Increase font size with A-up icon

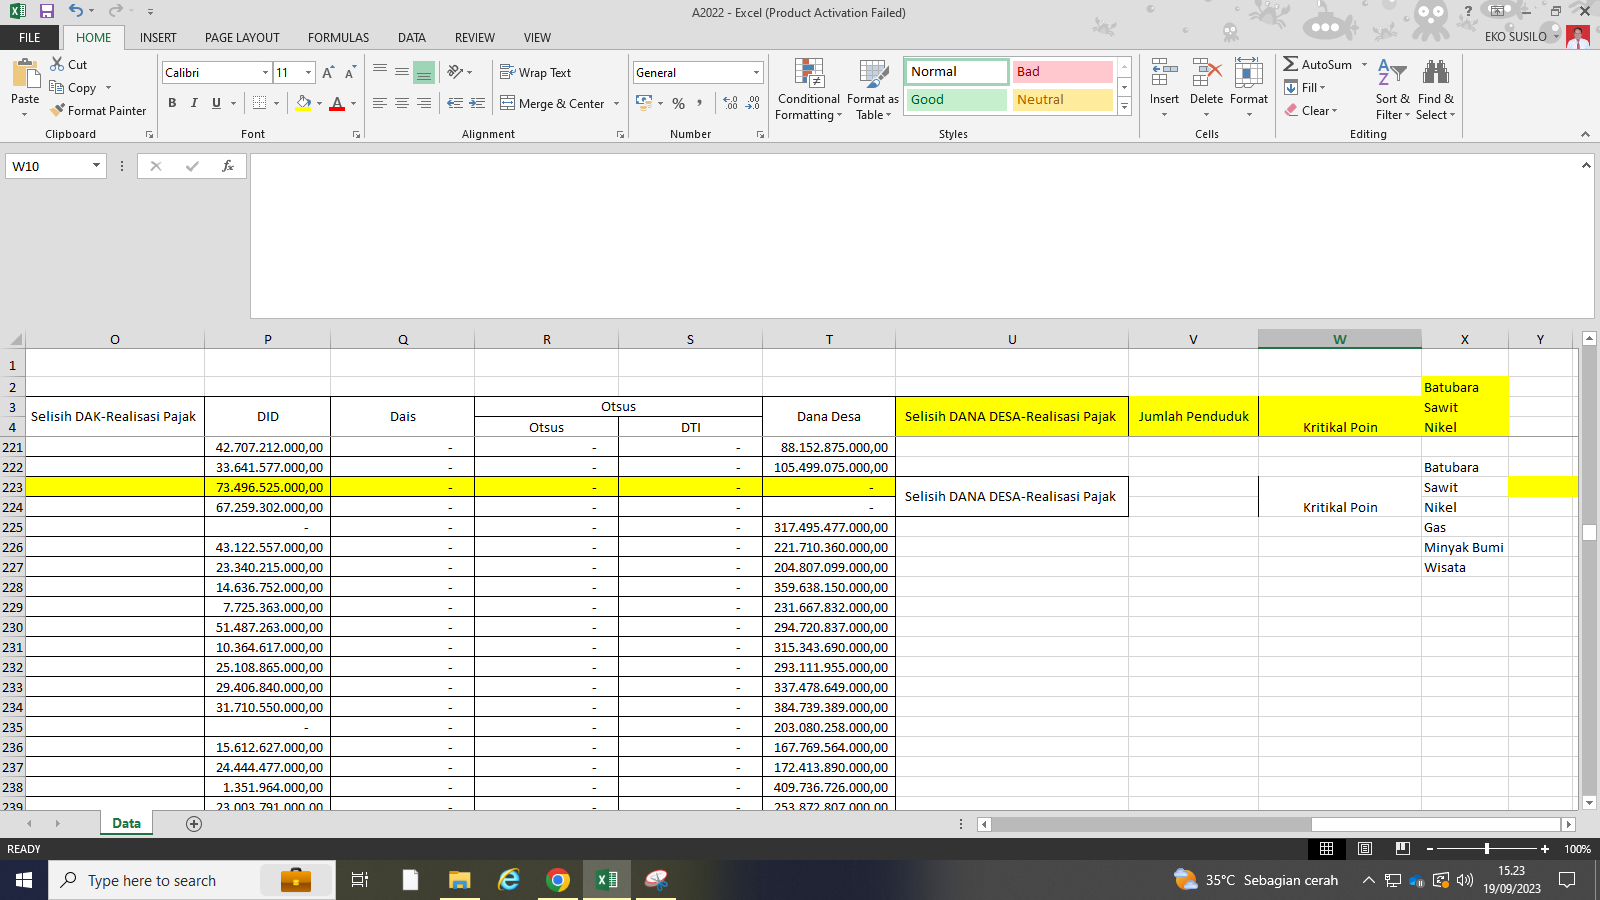(328, 73)
